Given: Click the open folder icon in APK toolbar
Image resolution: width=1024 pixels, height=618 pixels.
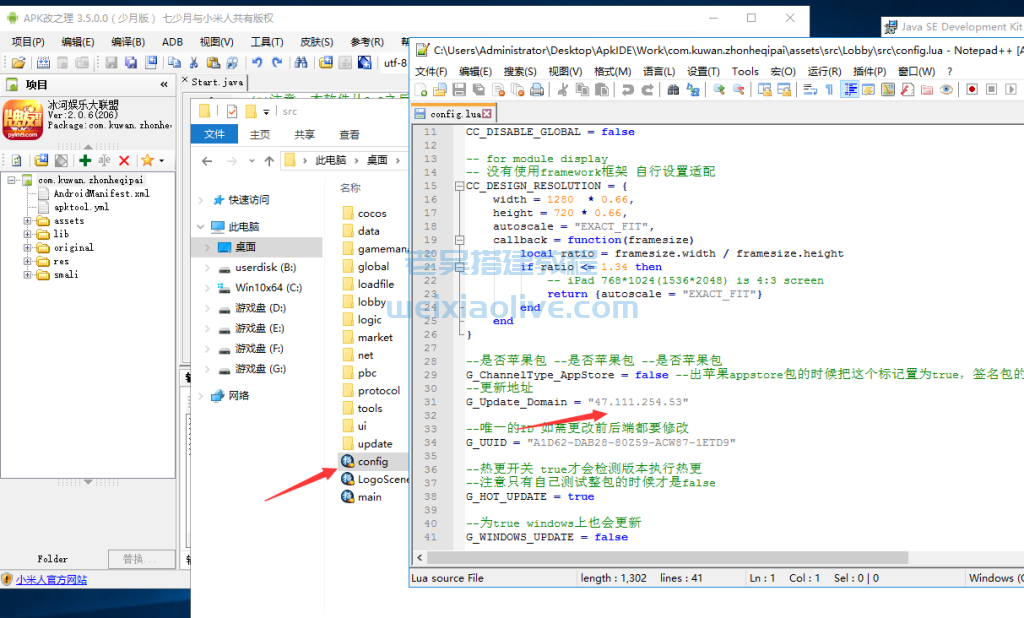Looking at the screenshot, I should [18, 63].
